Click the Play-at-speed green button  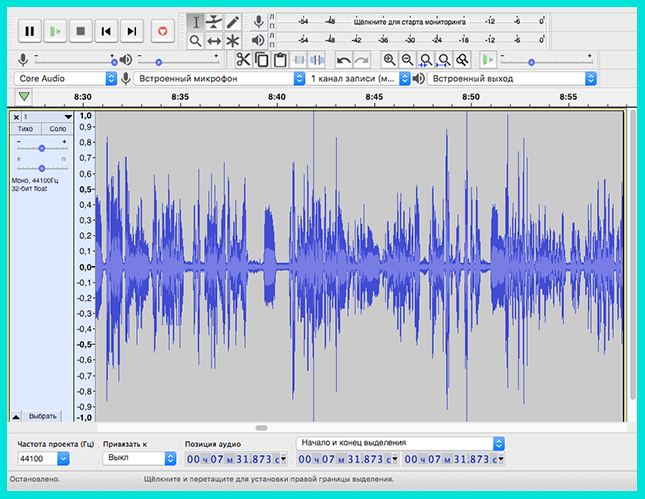pyautogui.click(x=488, y=60)
